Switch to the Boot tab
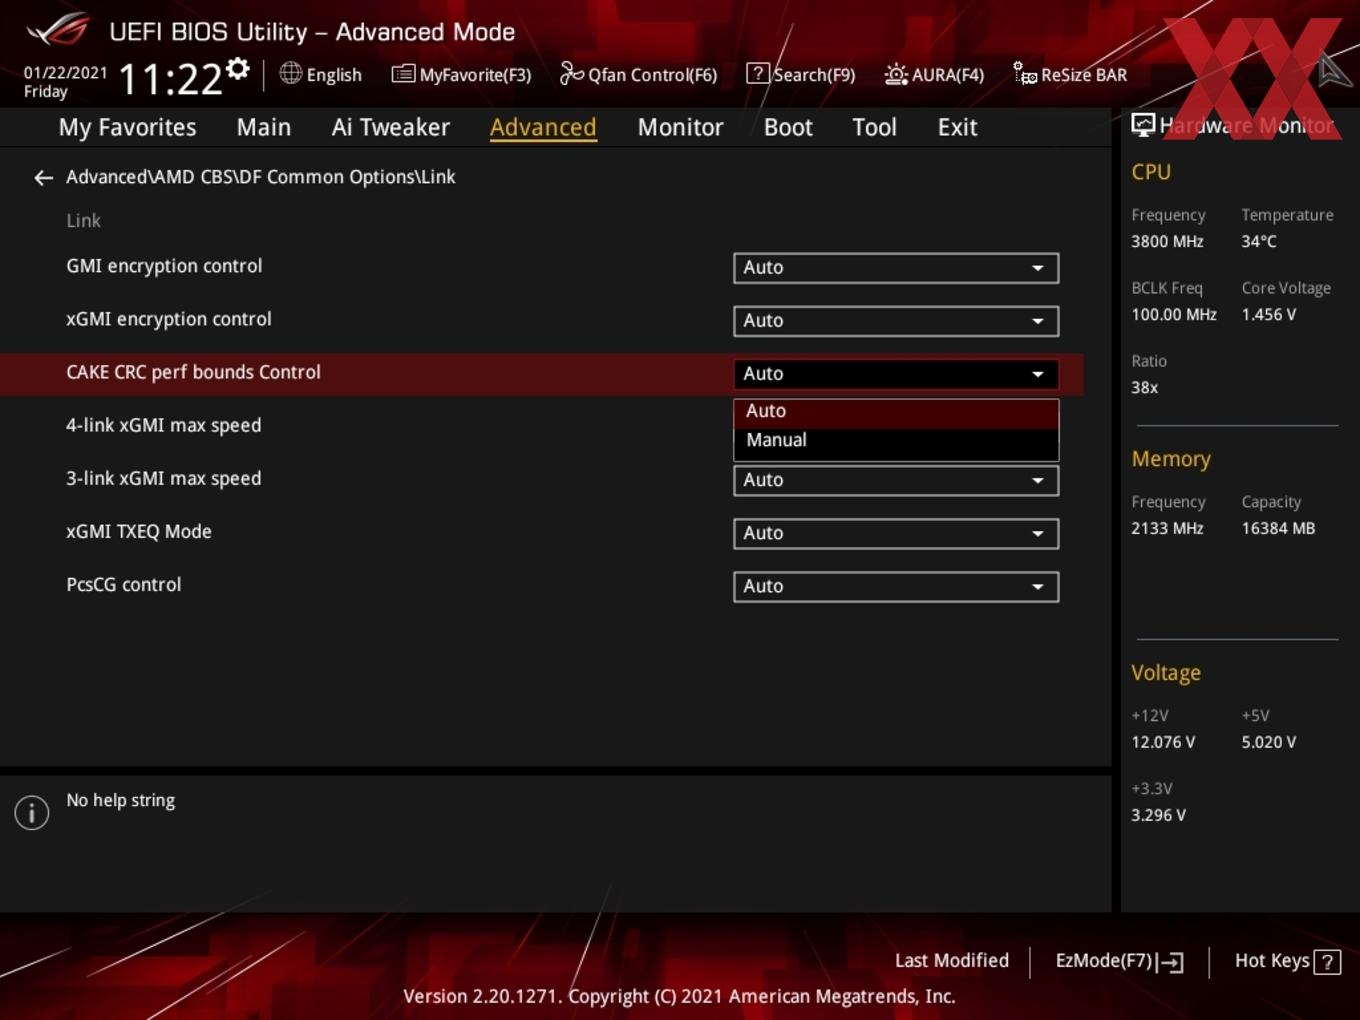The width and height of the screenshot is (1360, 1020). coord(788,128)
